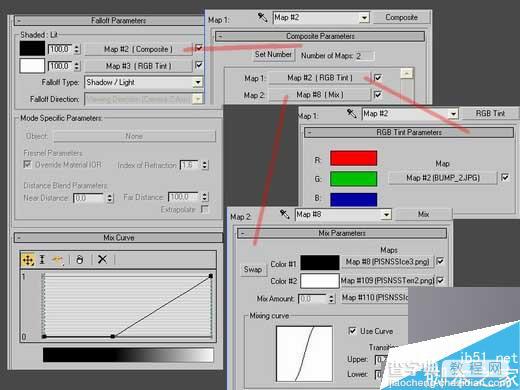
Task: Toggle the Use Curve checkbox
Action: click(x=352, y=331)
